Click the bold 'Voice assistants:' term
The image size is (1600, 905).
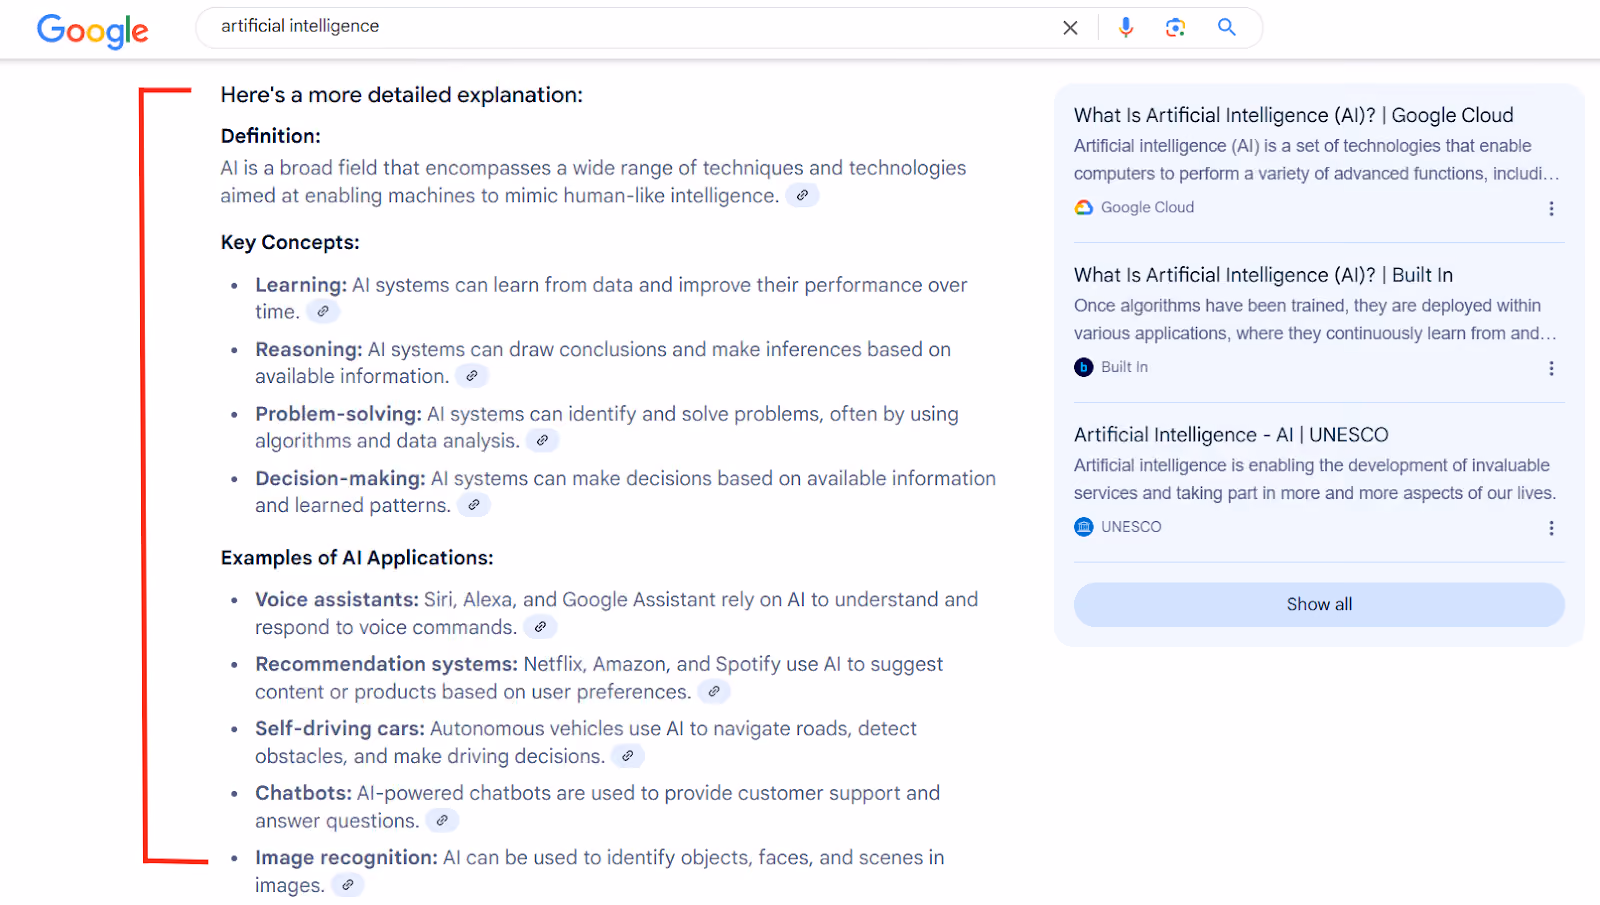click(x=337, y=600)
